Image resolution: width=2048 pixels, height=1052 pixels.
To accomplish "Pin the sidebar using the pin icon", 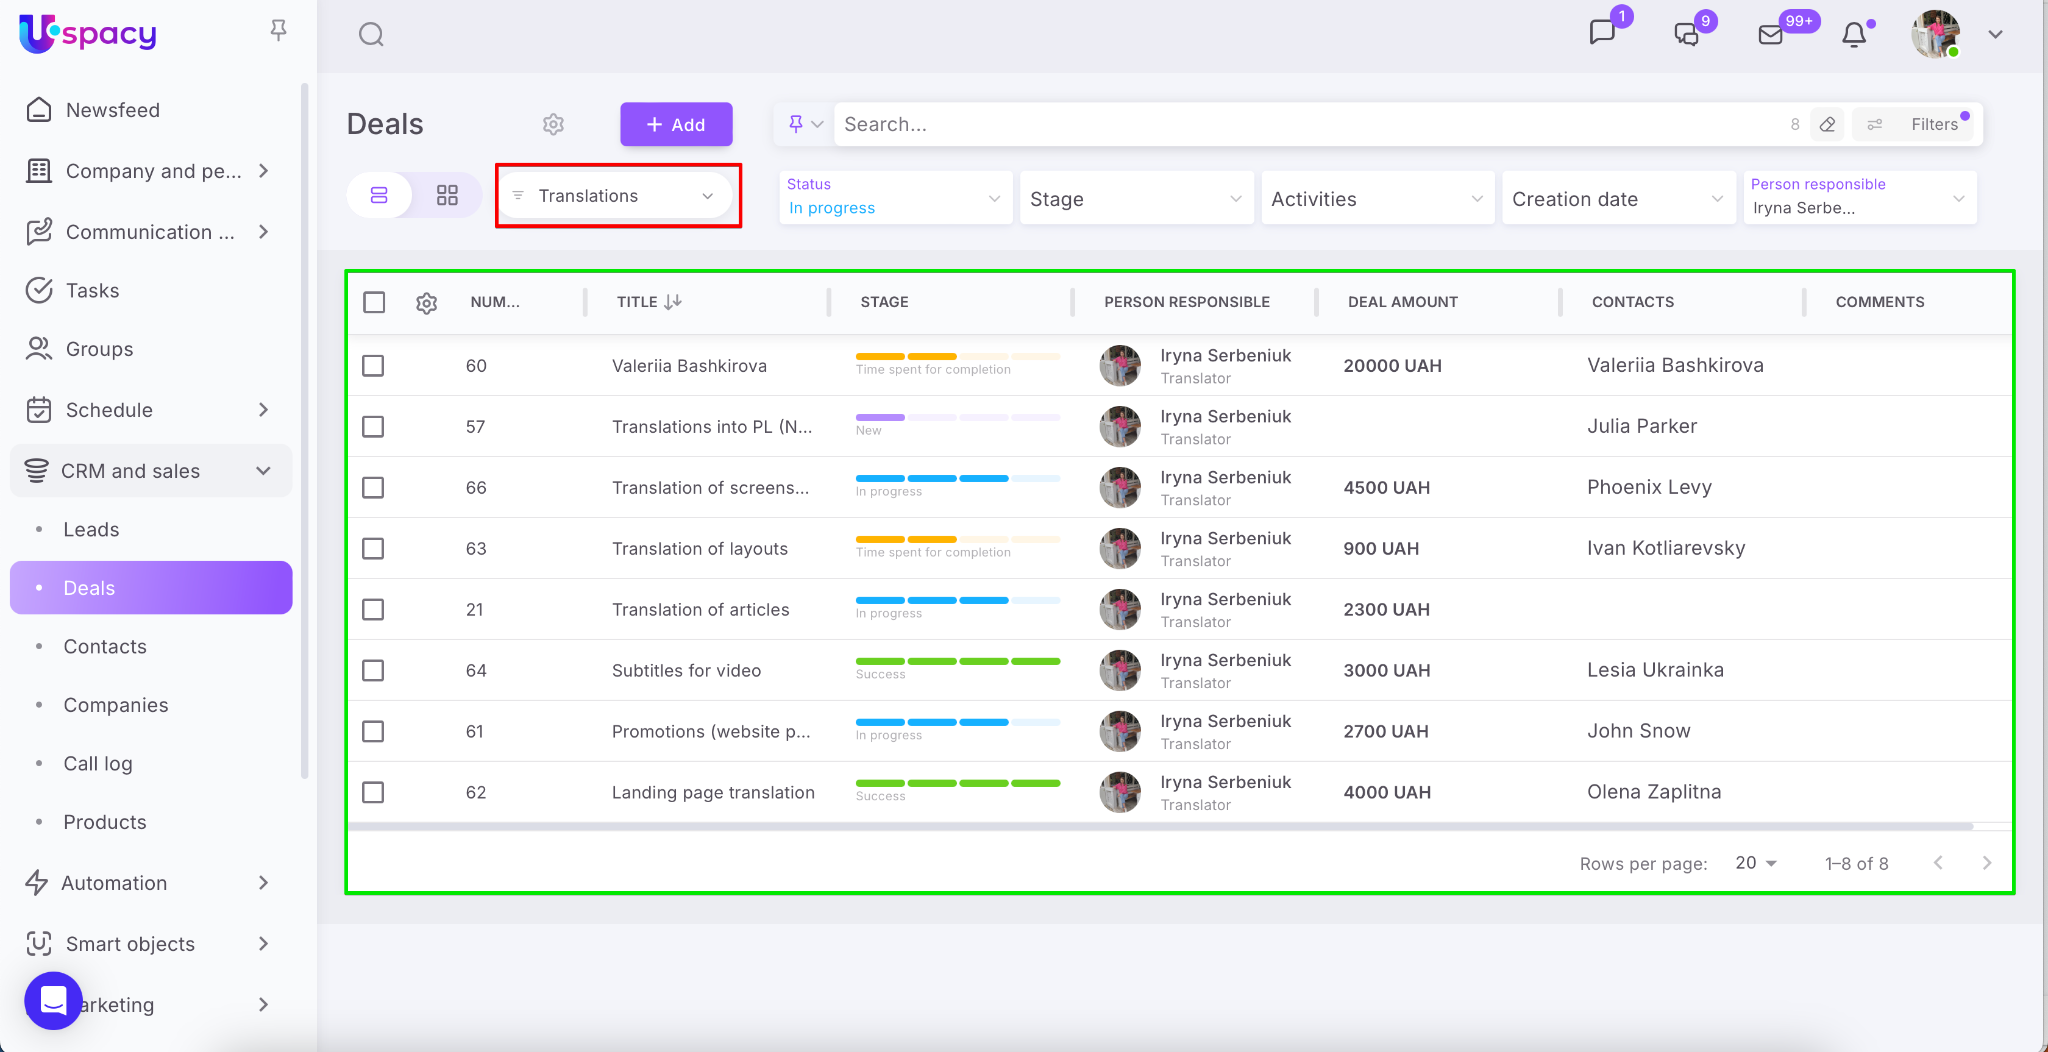I will tap(279, 31).
